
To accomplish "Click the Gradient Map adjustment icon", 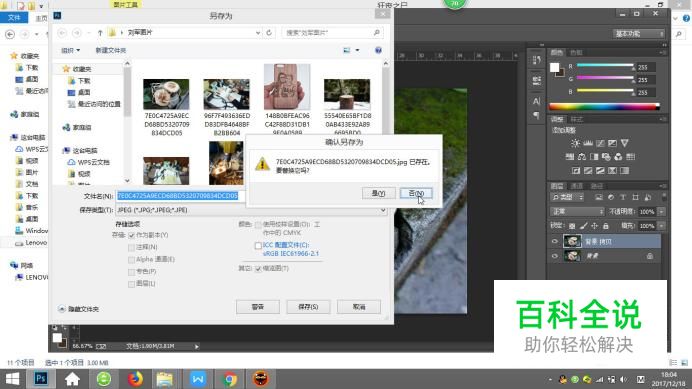I will point(624,170).
